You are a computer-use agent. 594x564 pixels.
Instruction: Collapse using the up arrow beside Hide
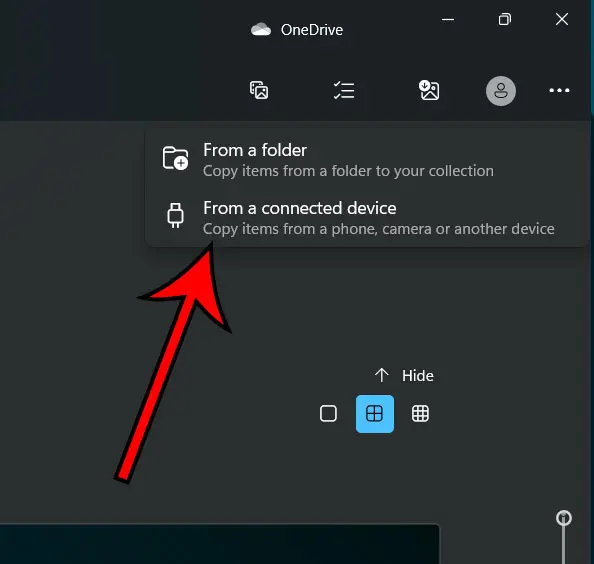point(381,375)
